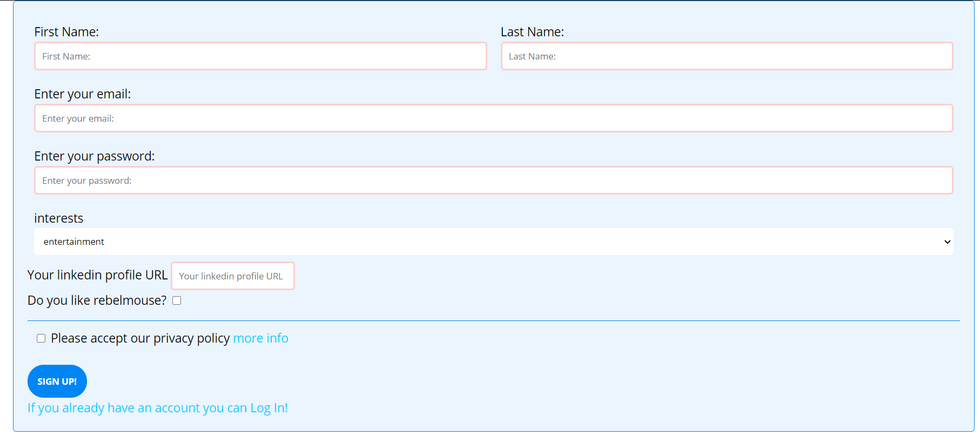
Task: Tick the 'Do you like rebelmouse?' checkbox
Action: click(x=177, y=300)
